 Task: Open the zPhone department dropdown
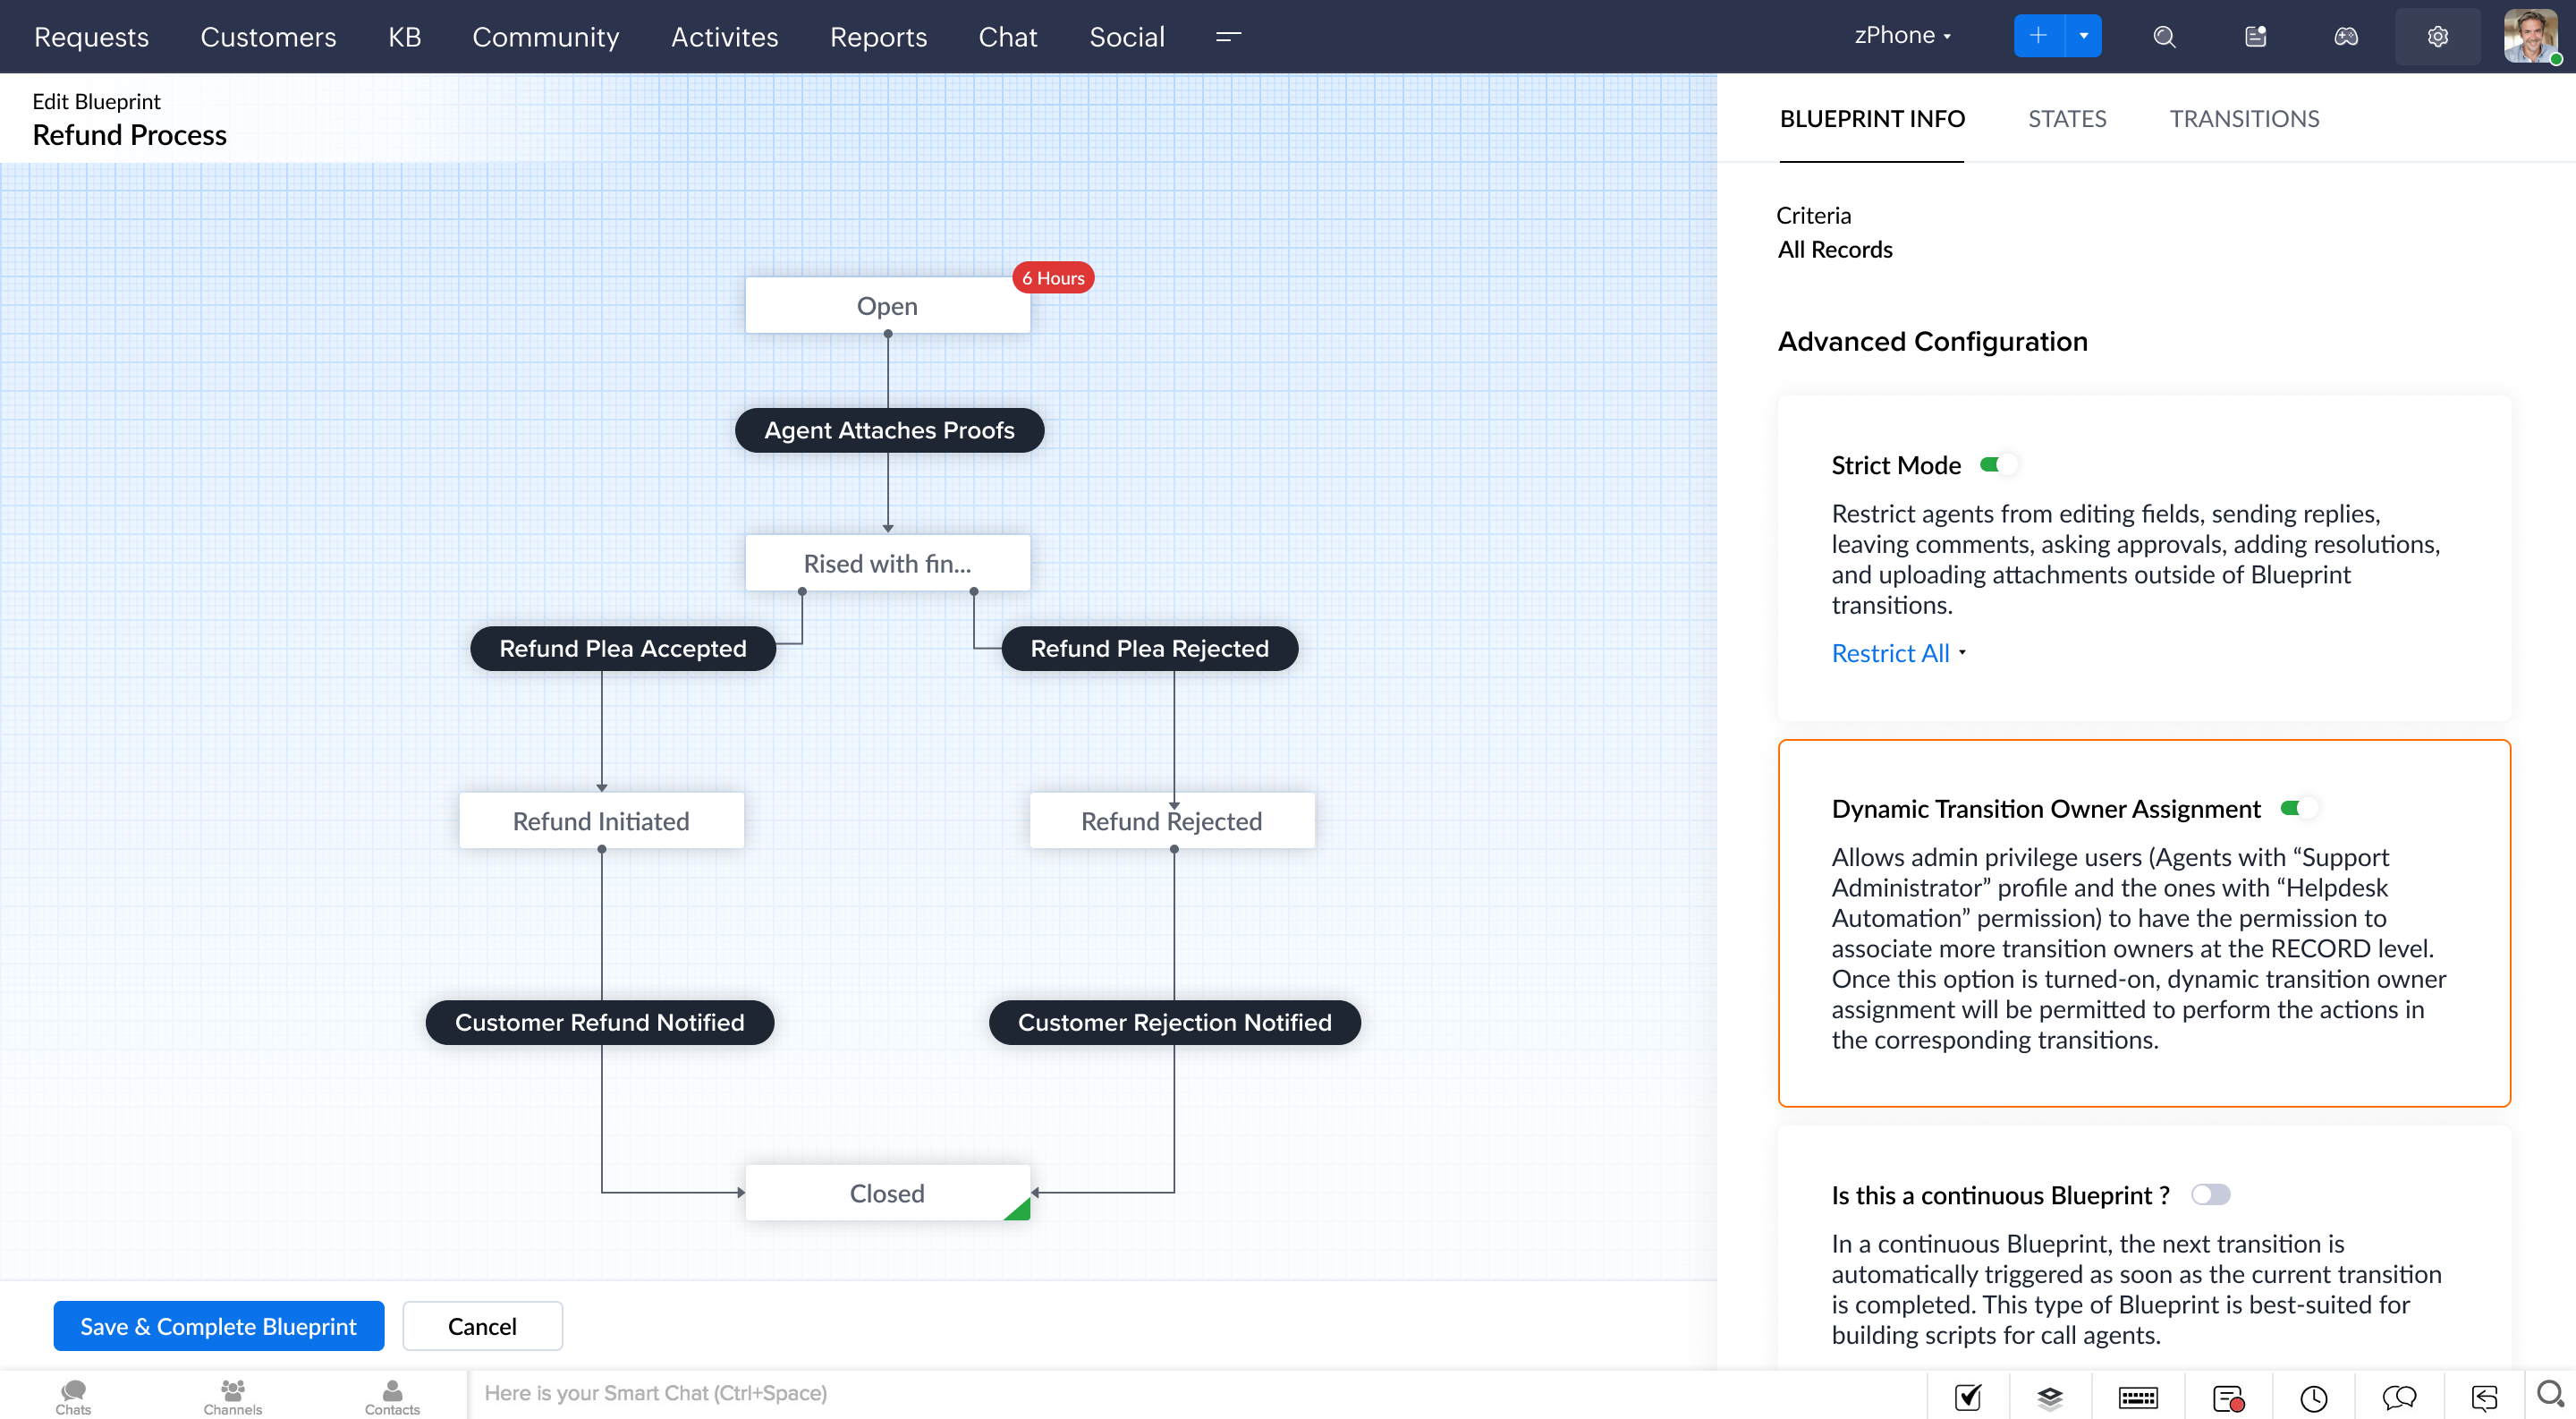pyautogui.click(x=1902, y=36)
